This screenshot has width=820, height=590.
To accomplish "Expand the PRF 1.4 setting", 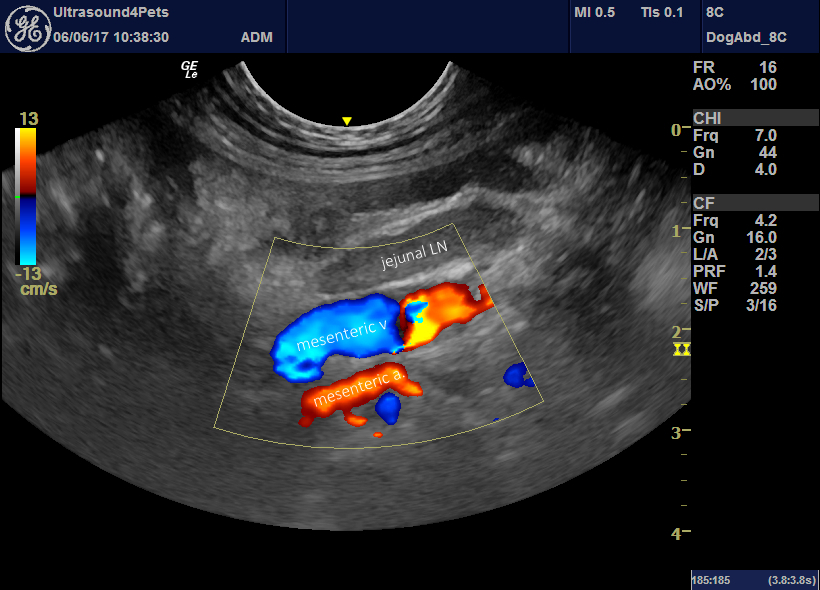I will pyautogui.click(x=728, y=271).
